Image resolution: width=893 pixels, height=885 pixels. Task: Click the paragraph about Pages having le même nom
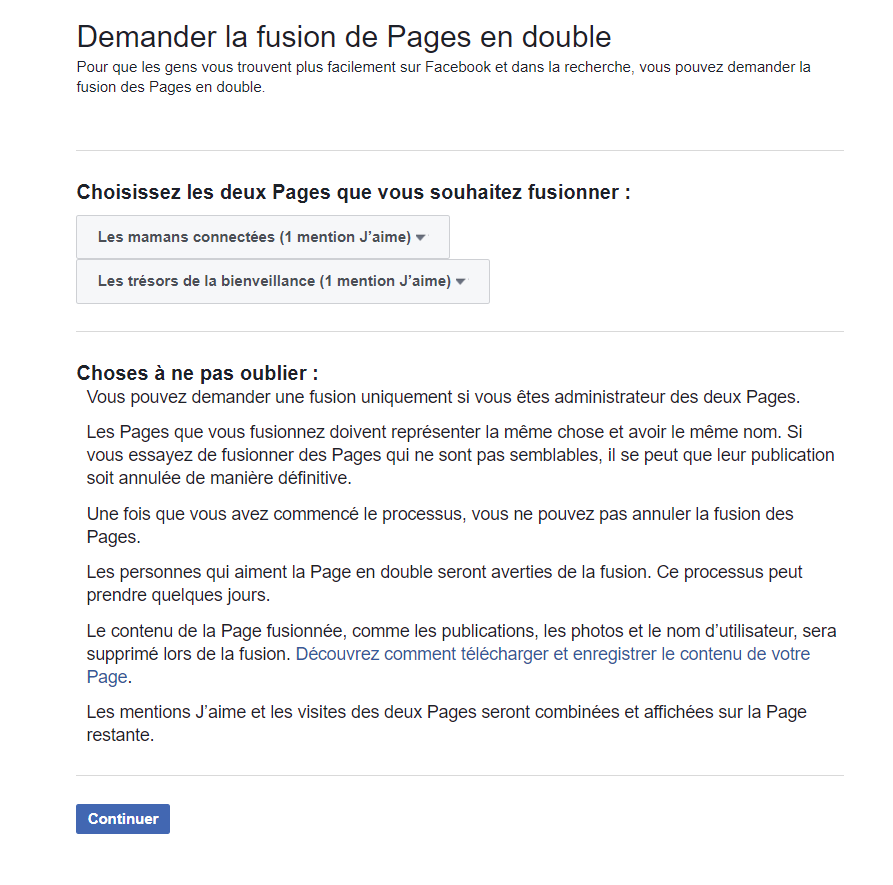461,455
